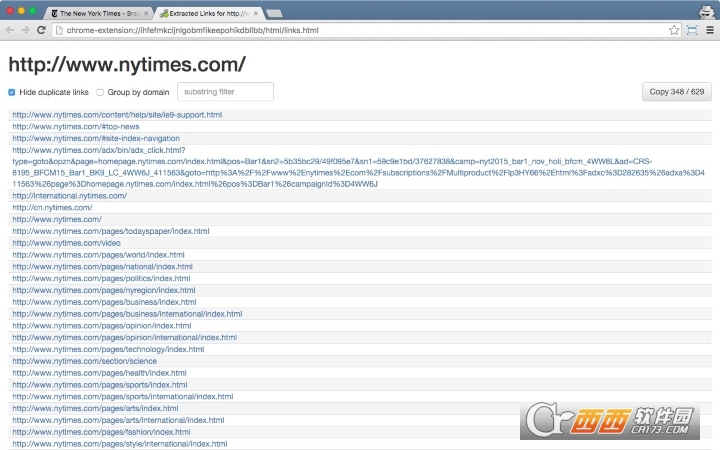This screenshot has height=450, width=720.
Task: Open the arts/international/index.html link
Action: click(x=118, y=420)
